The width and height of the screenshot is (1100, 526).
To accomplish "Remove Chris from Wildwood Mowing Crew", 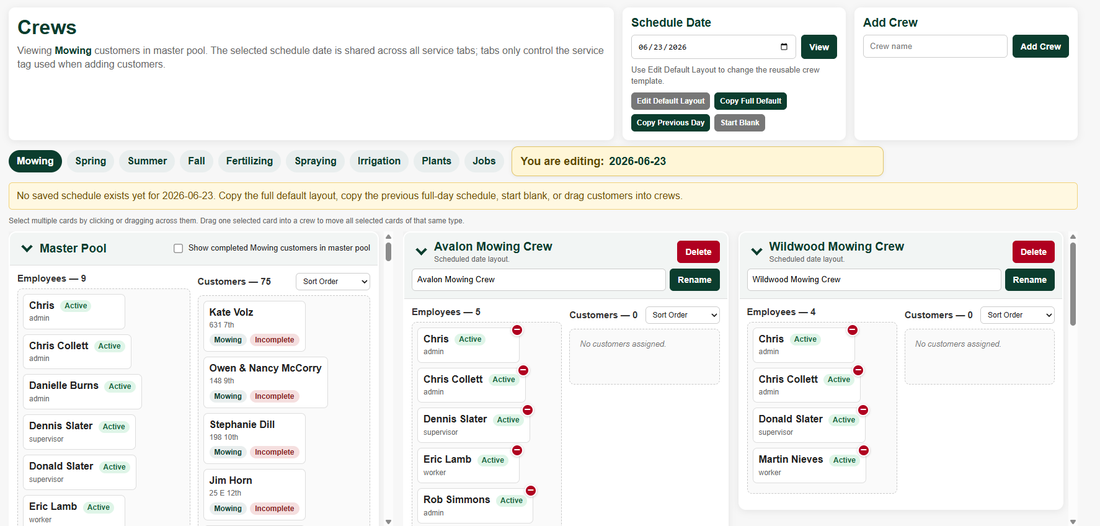I will (x=852, y=330).
